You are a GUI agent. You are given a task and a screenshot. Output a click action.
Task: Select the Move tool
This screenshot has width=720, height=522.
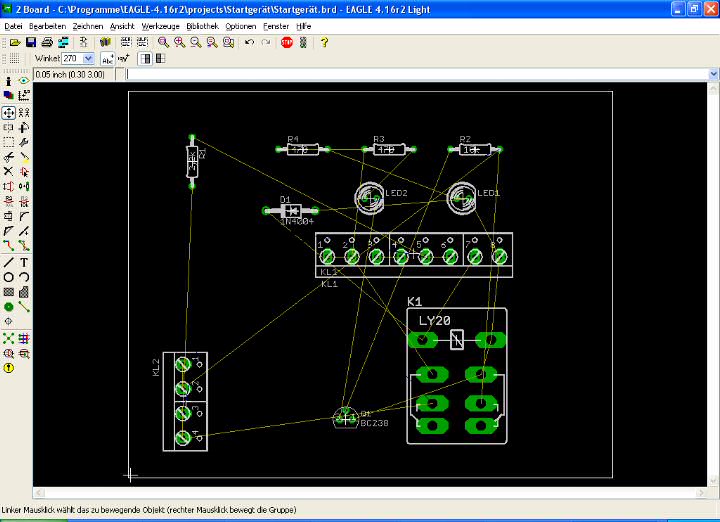(x=8, y=112)
